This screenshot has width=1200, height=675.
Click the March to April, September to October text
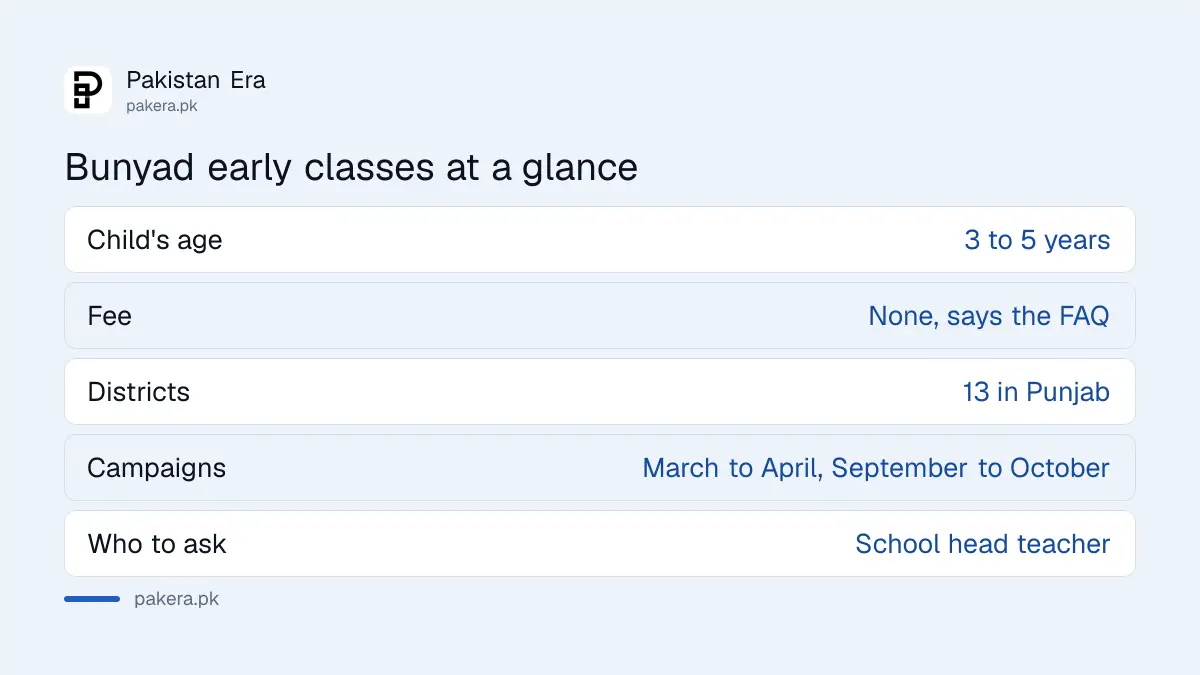click(876, 469)
